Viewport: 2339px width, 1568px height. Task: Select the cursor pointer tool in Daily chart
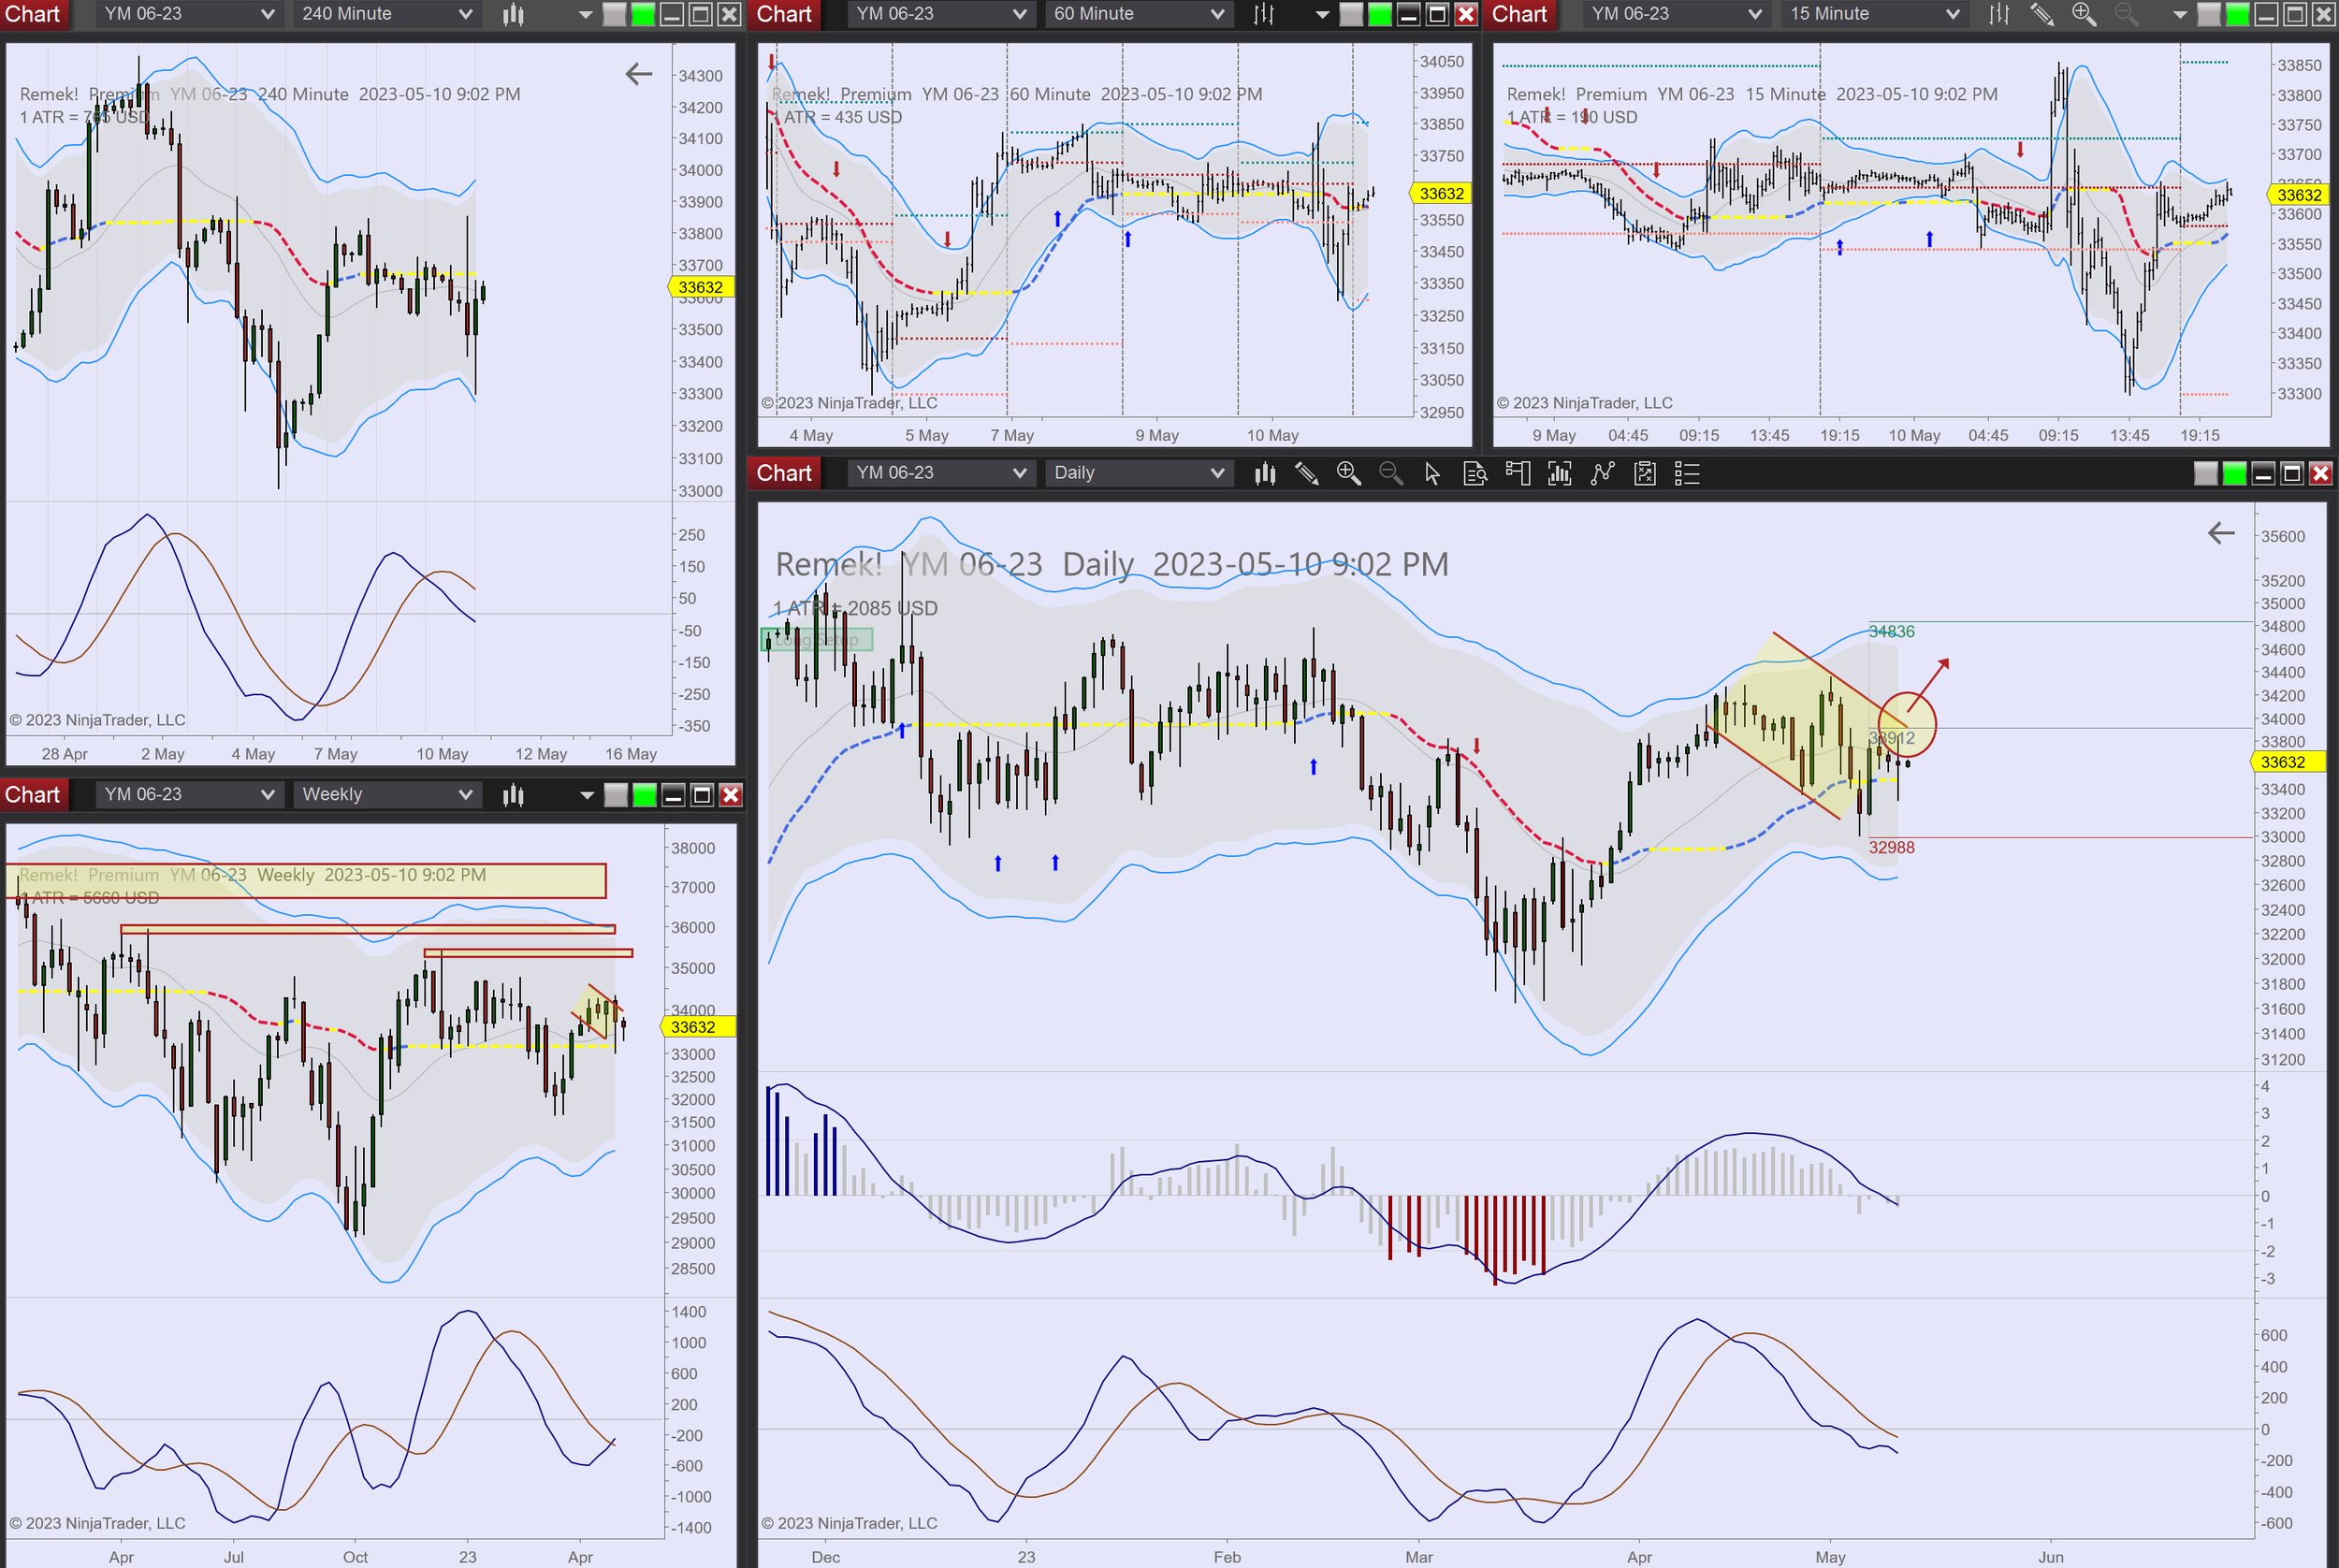pos(1432,473)
